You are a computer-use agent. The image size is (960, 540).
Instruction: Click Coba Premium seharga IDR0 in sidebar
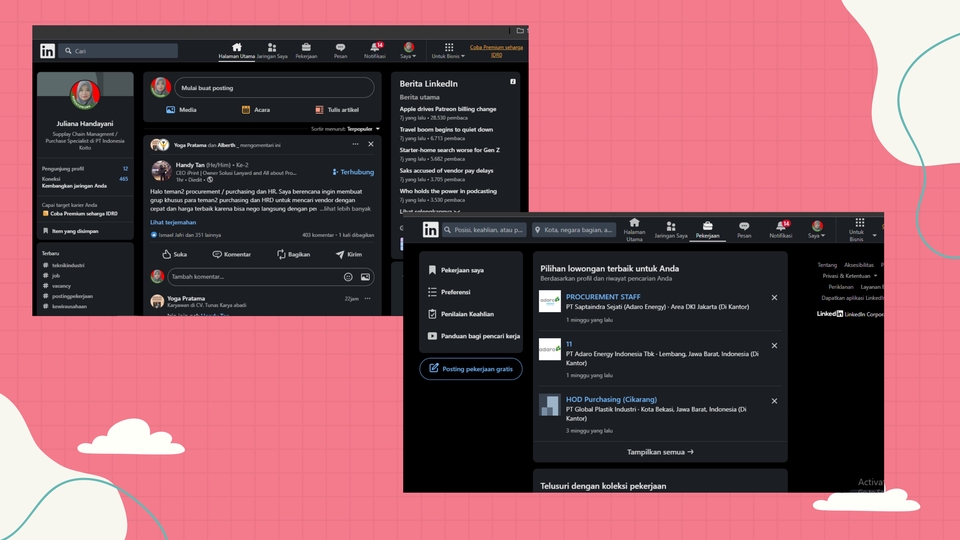tap(80, 214)
